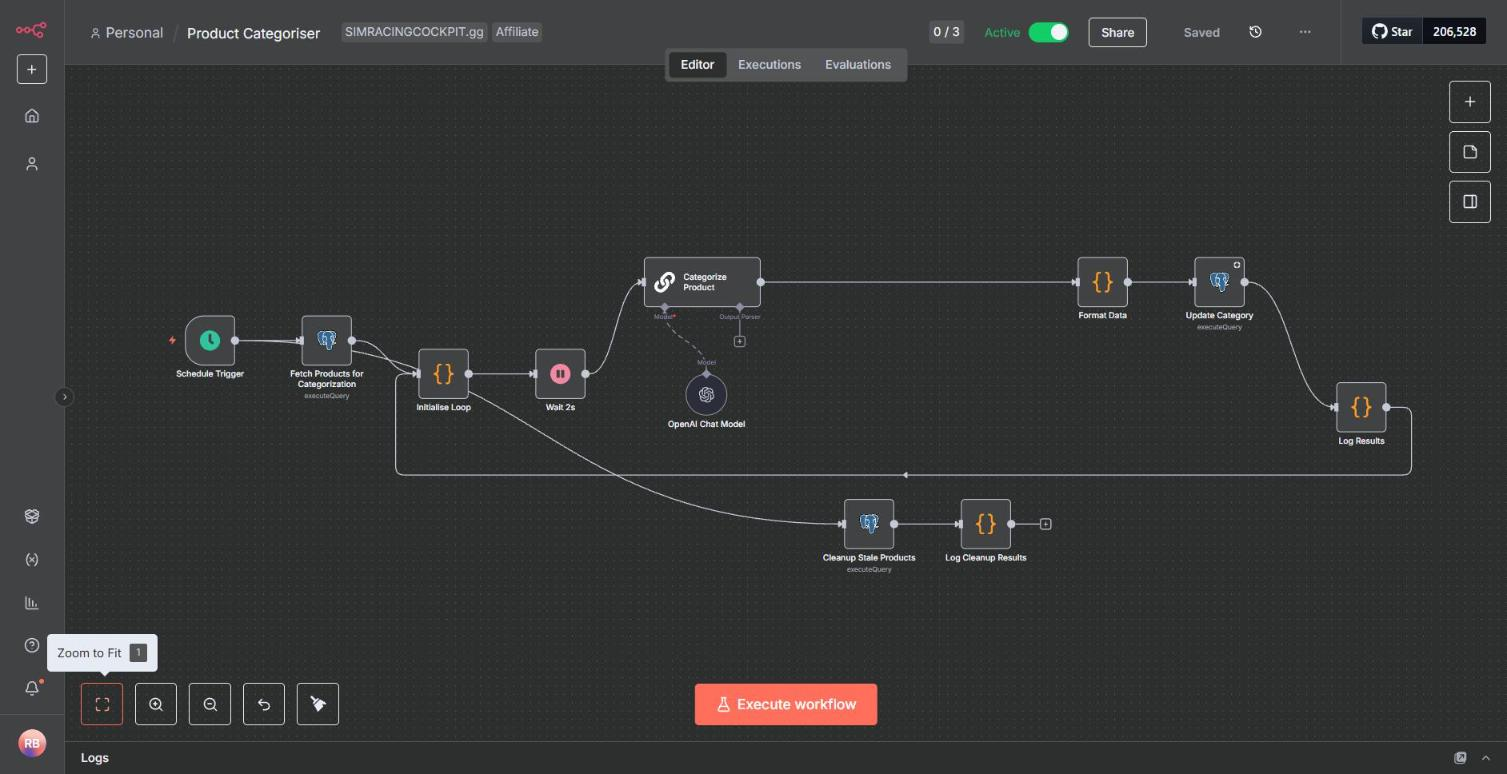1507x774 pixels.
Task: Run the workflow with Execute workflow button
Action: [786, 704]
